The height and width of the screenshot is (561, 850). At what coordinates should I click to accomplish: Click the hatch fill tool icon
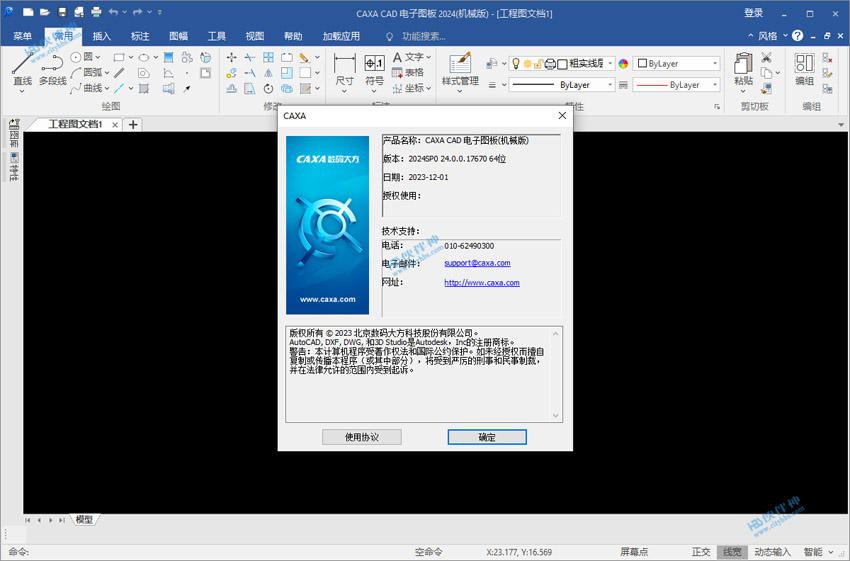169,57
